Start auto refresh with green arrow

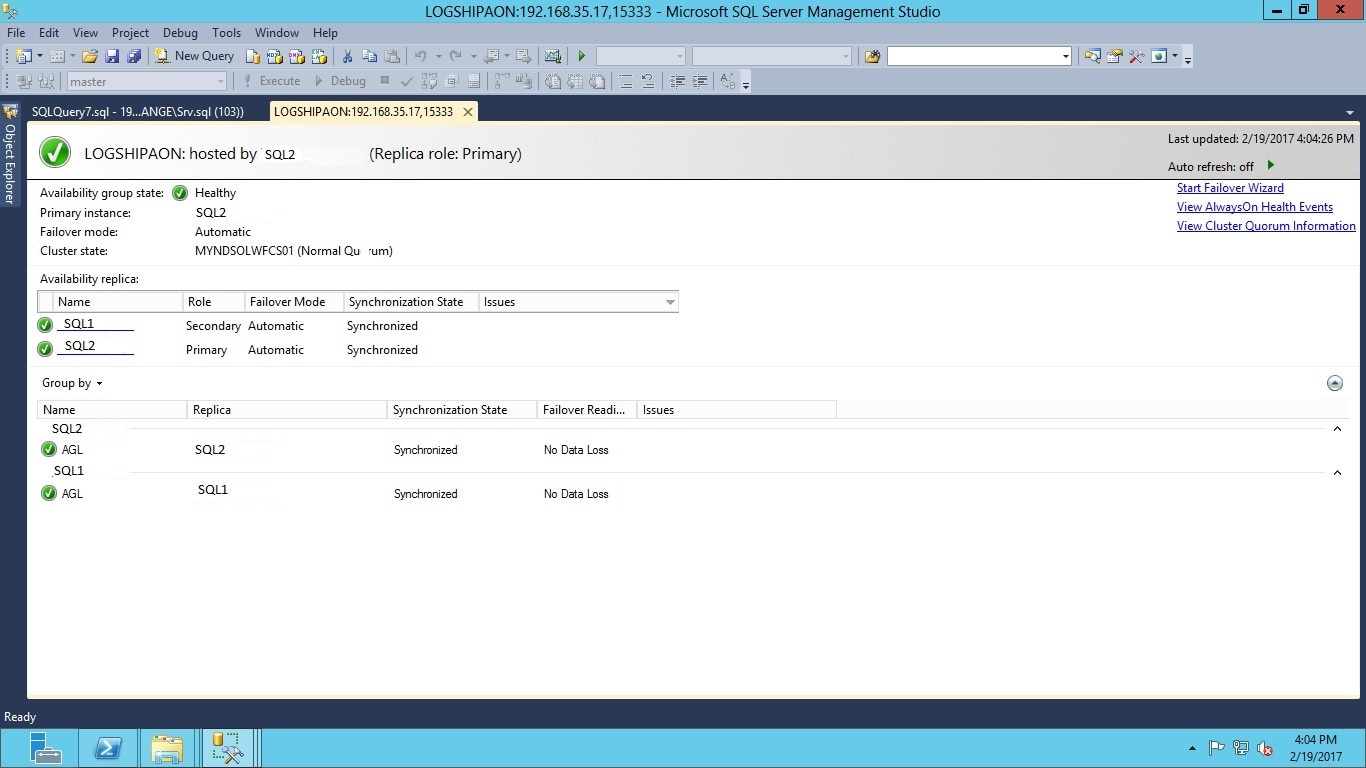1271,166
